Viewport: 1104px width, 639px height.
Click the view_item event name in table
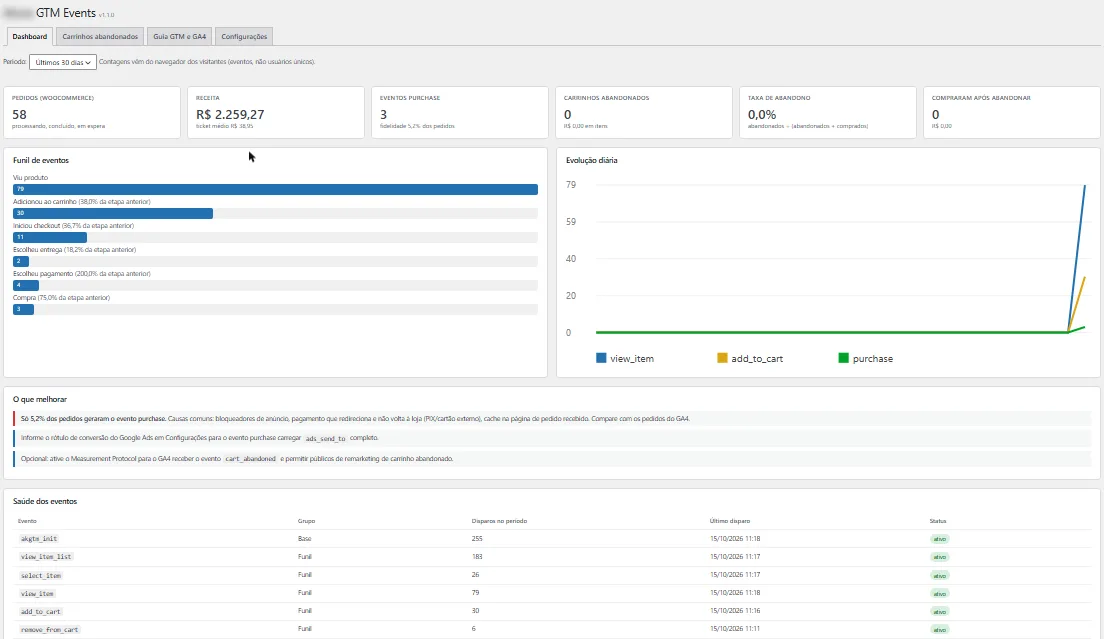coord(37,594)
